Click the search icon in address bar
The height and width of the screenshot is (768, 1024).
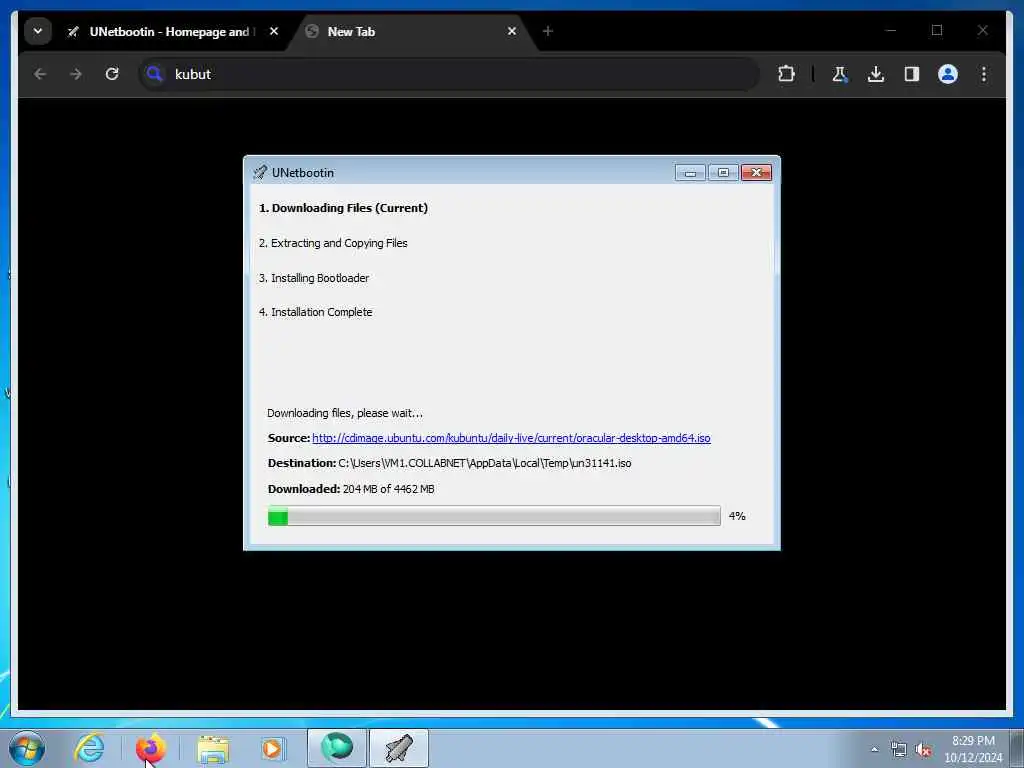pyautogui.click(x=155, y=74)
